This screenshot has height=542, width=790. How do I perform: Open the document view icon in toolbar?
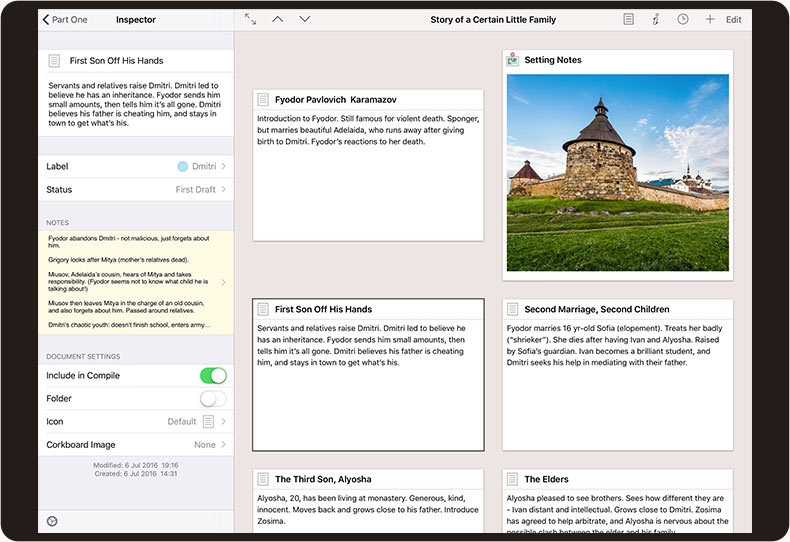coord(628,19)
